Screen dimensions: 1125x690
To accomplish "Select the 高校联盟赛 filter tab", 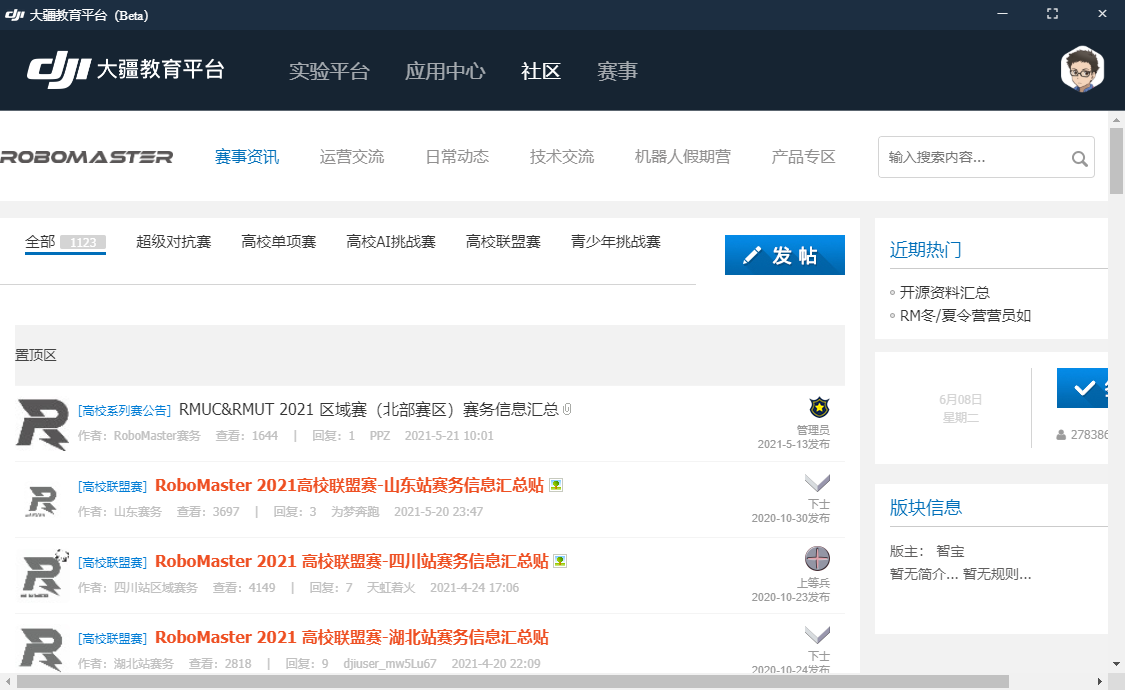I will click(503, 241).
